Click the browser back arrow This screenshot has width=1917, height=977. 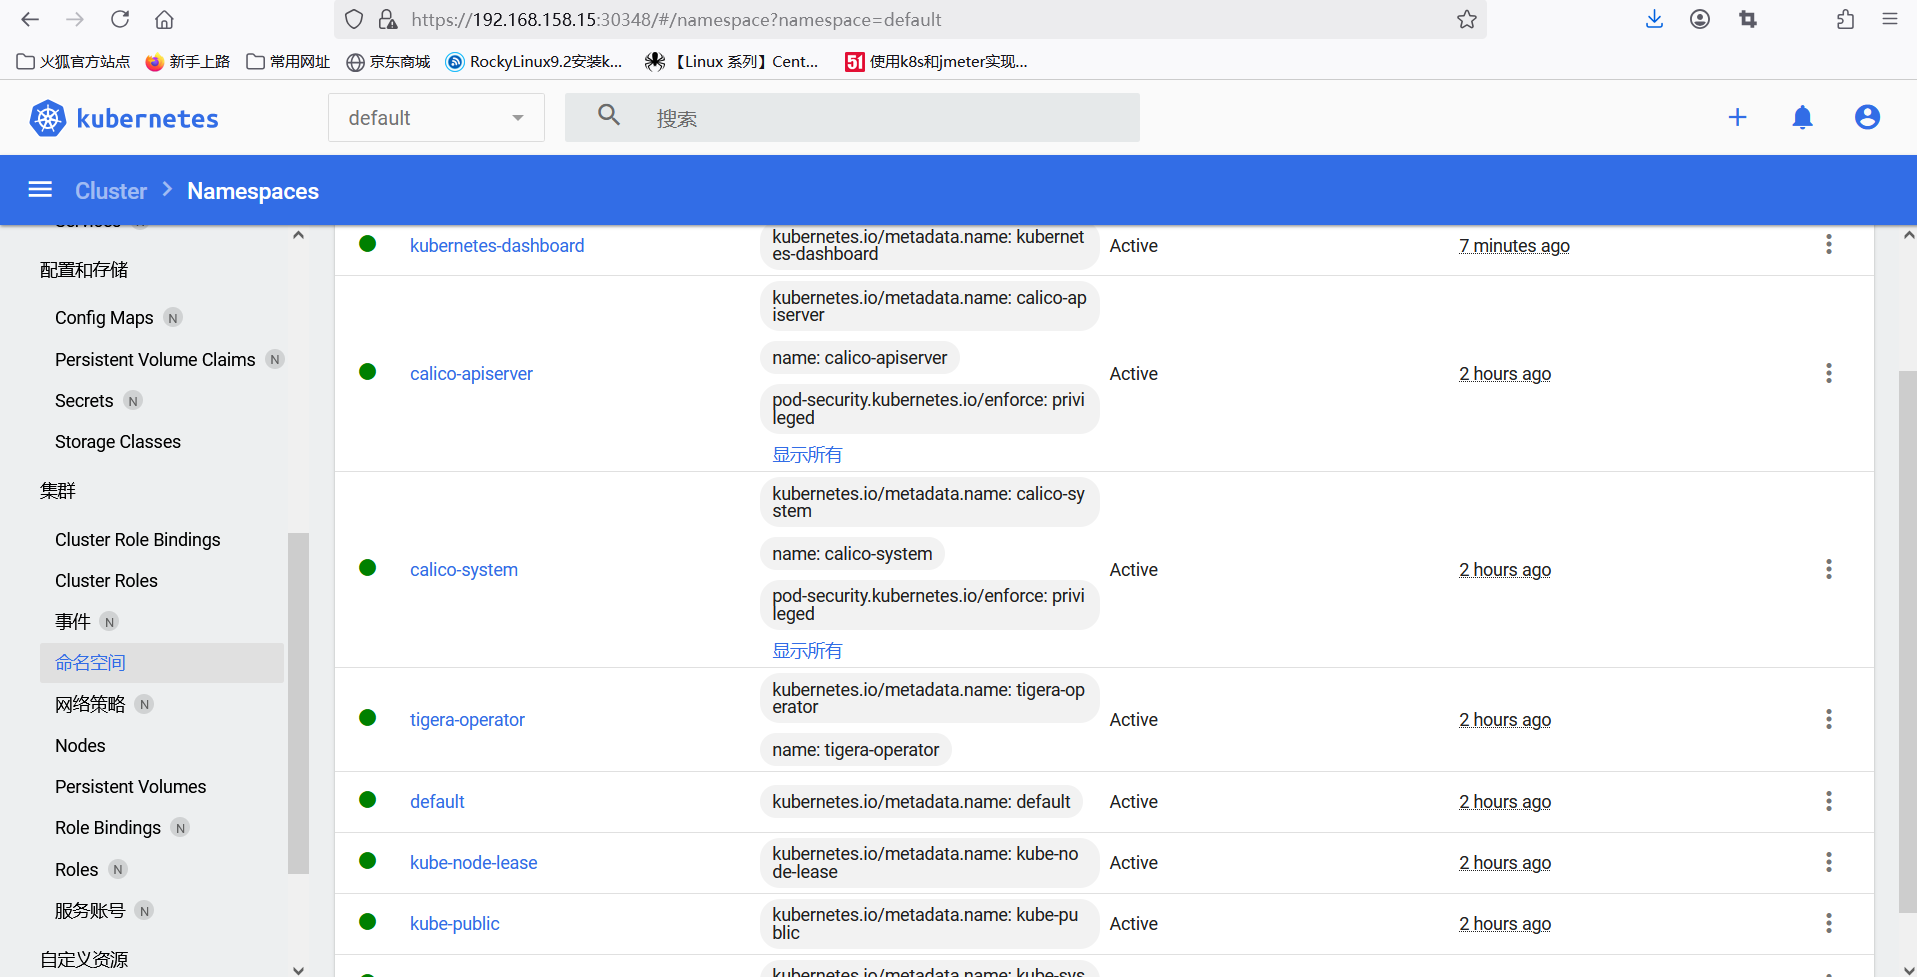[30, 19]
